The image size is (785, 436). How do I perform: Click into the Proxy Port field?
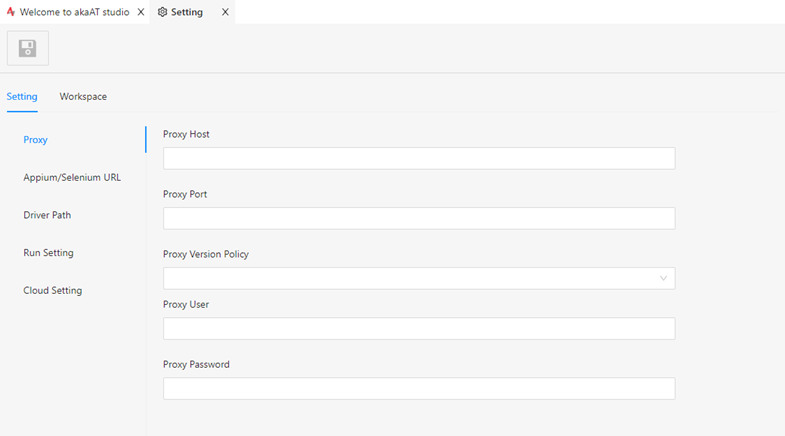[419, 218]
